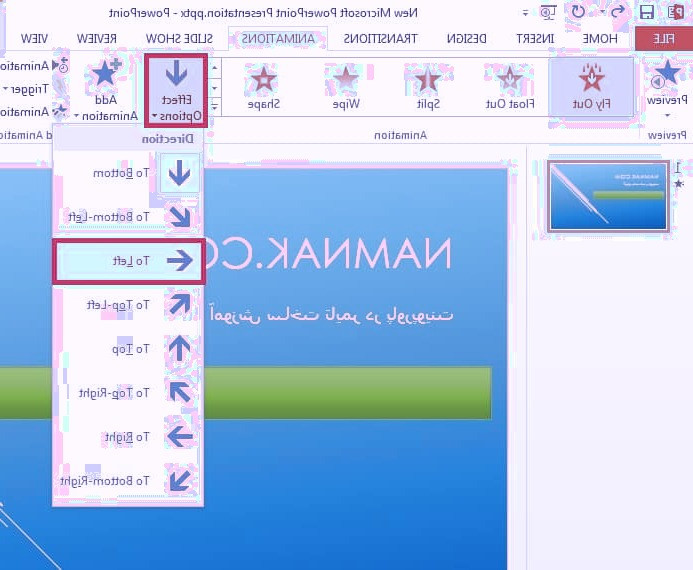Viewport: 693px width, 570px height.
Task: Pick the Wipe animation effect
Action: tap(346, 86)
